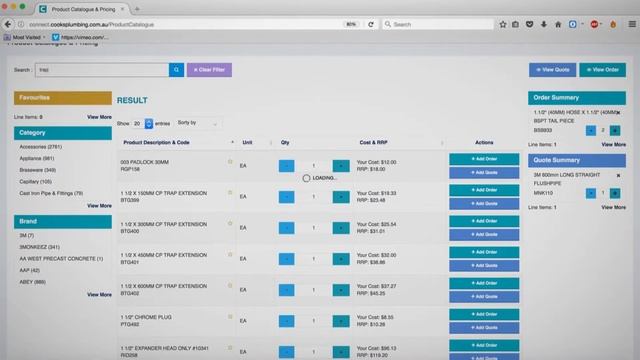The image size is (640, 360).
Task: Open the Sort by dropdown
Action: click(x=198, y=123)
